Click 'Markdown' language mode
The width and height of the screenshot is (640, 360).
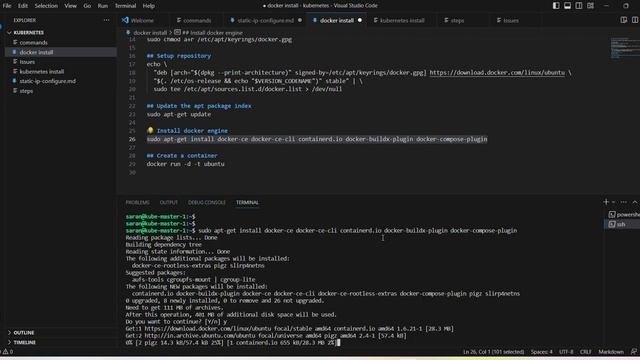pos(611,351)
